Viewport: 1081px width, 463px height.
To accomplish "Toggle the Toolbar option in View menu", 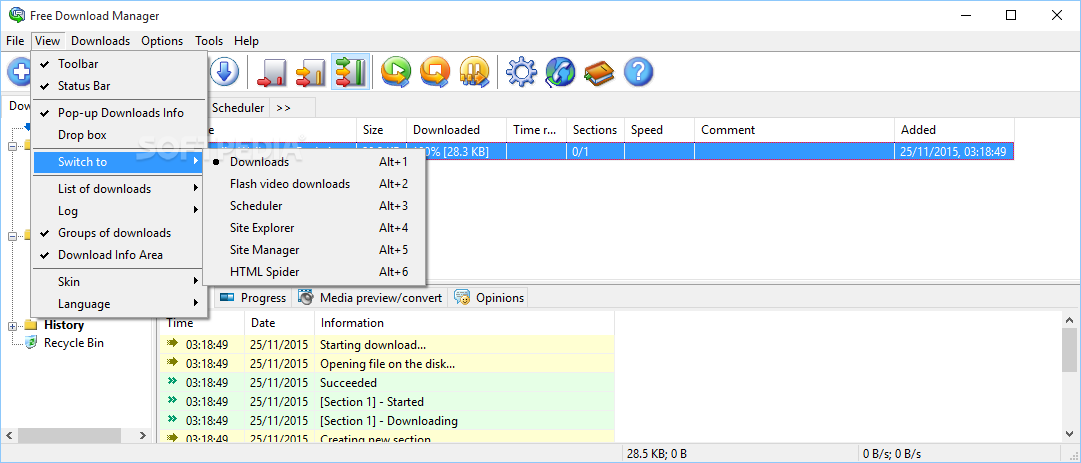I will [x=119, y=64].
